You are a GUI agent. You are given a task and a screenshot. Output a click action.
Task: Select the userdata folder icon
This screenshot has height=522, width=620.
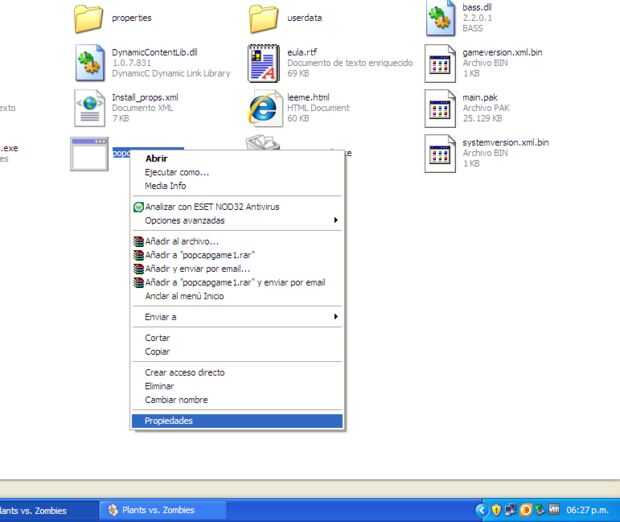click(x=264, y=19)
